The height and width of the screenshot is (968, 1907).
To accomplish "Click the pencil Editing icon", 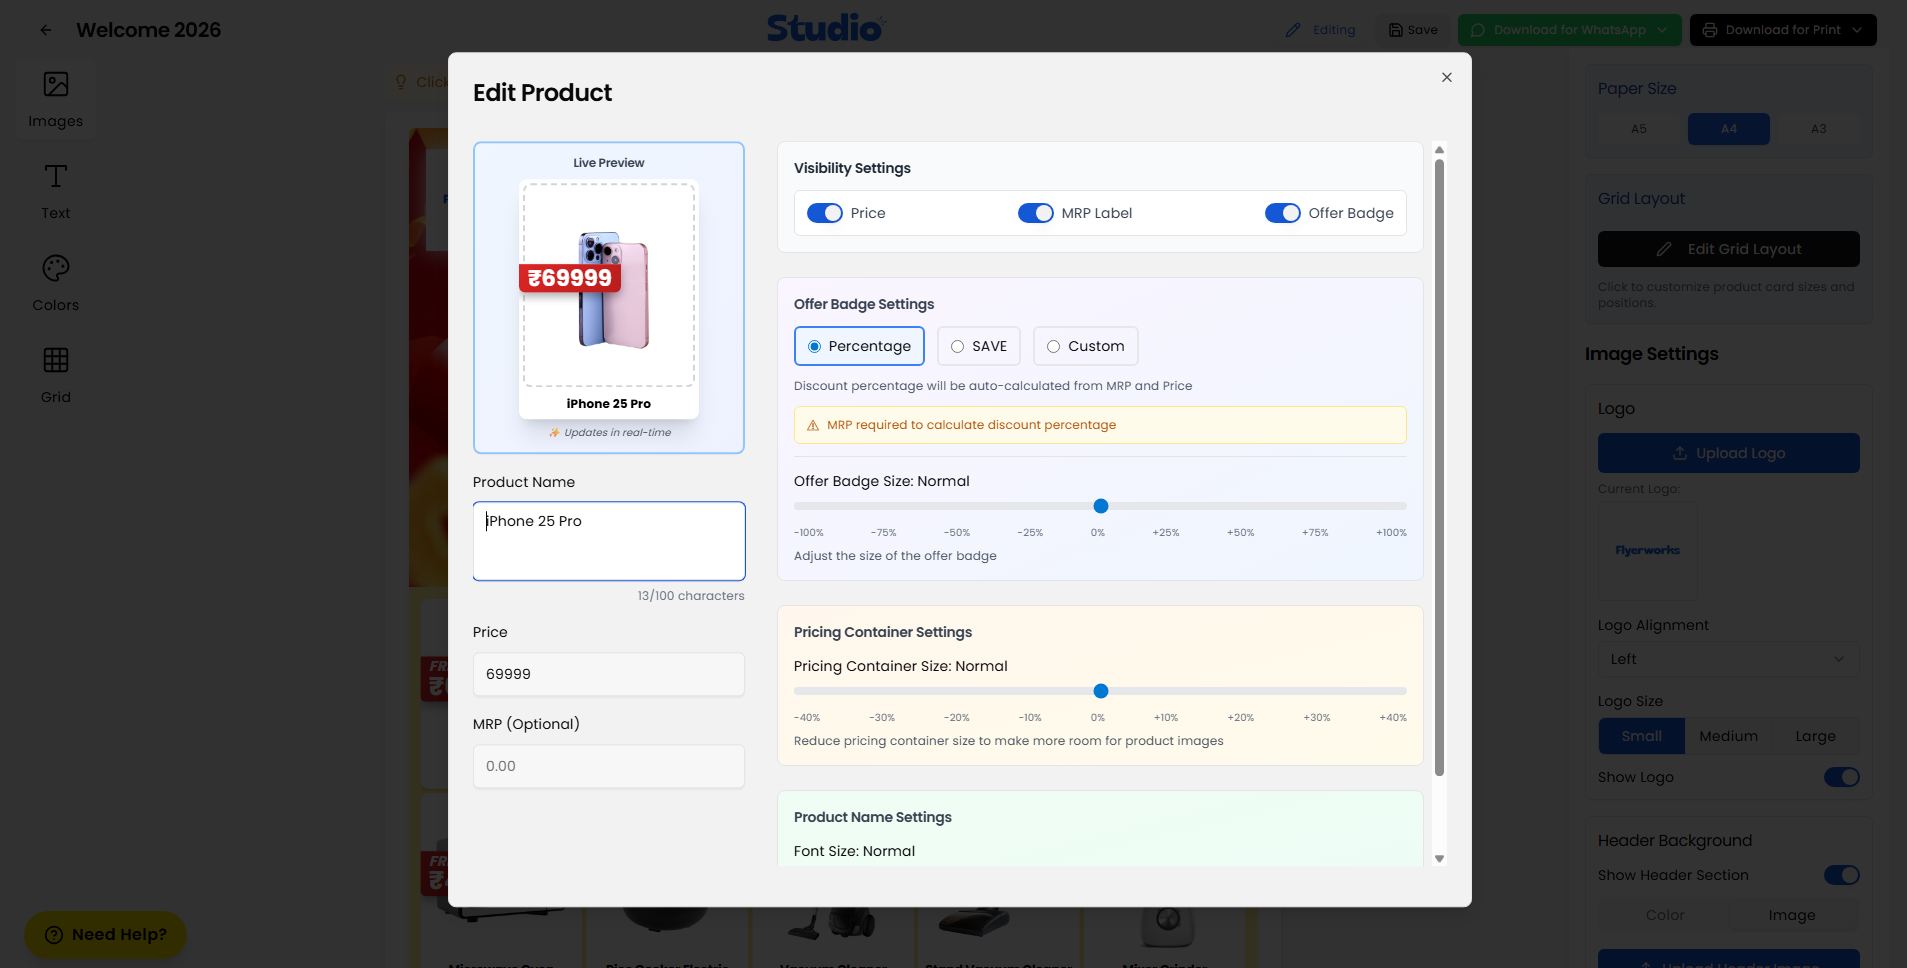I will (x=1293, y=30).
